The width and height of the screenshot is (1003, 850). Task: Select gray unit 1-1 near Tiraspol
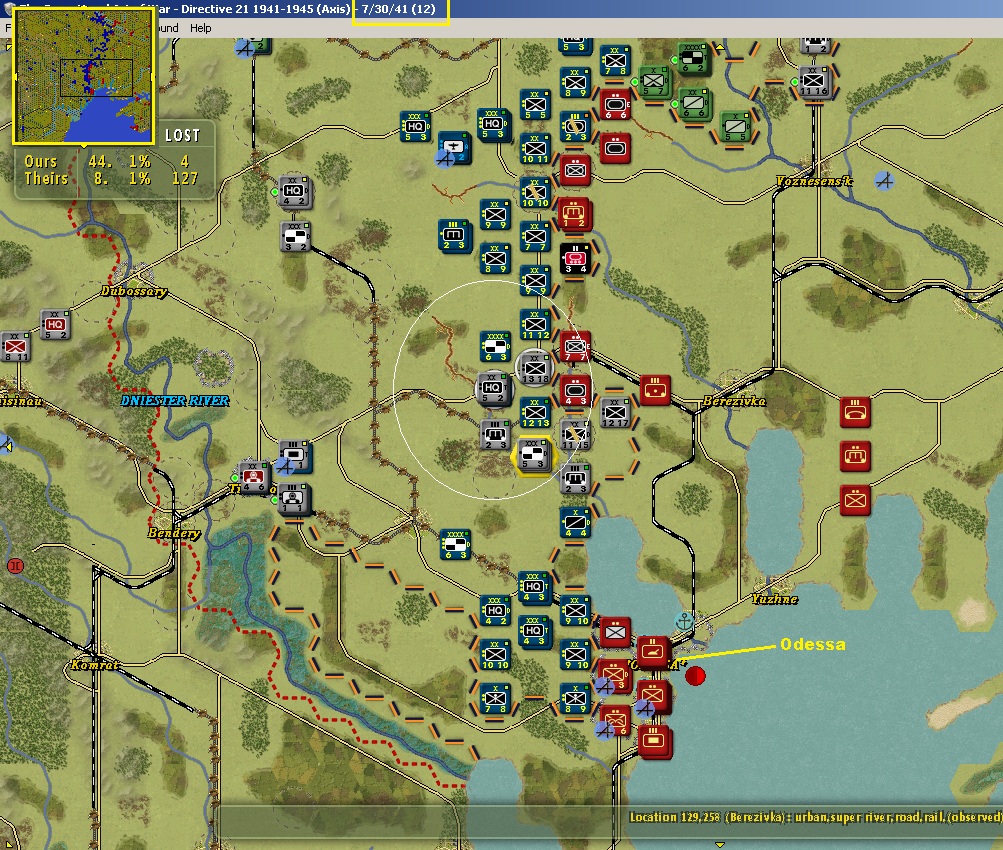(x=294, y=500)
